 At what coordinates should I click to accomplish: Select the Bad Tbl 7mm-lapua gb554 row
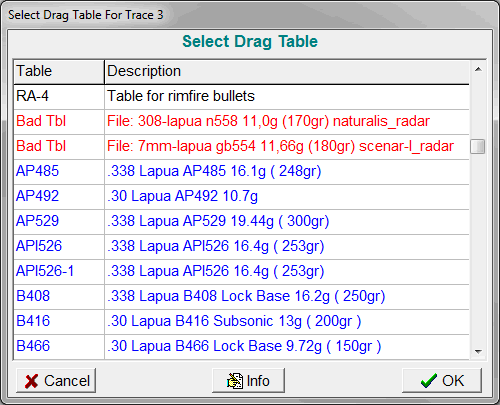[x=241, y=147]
